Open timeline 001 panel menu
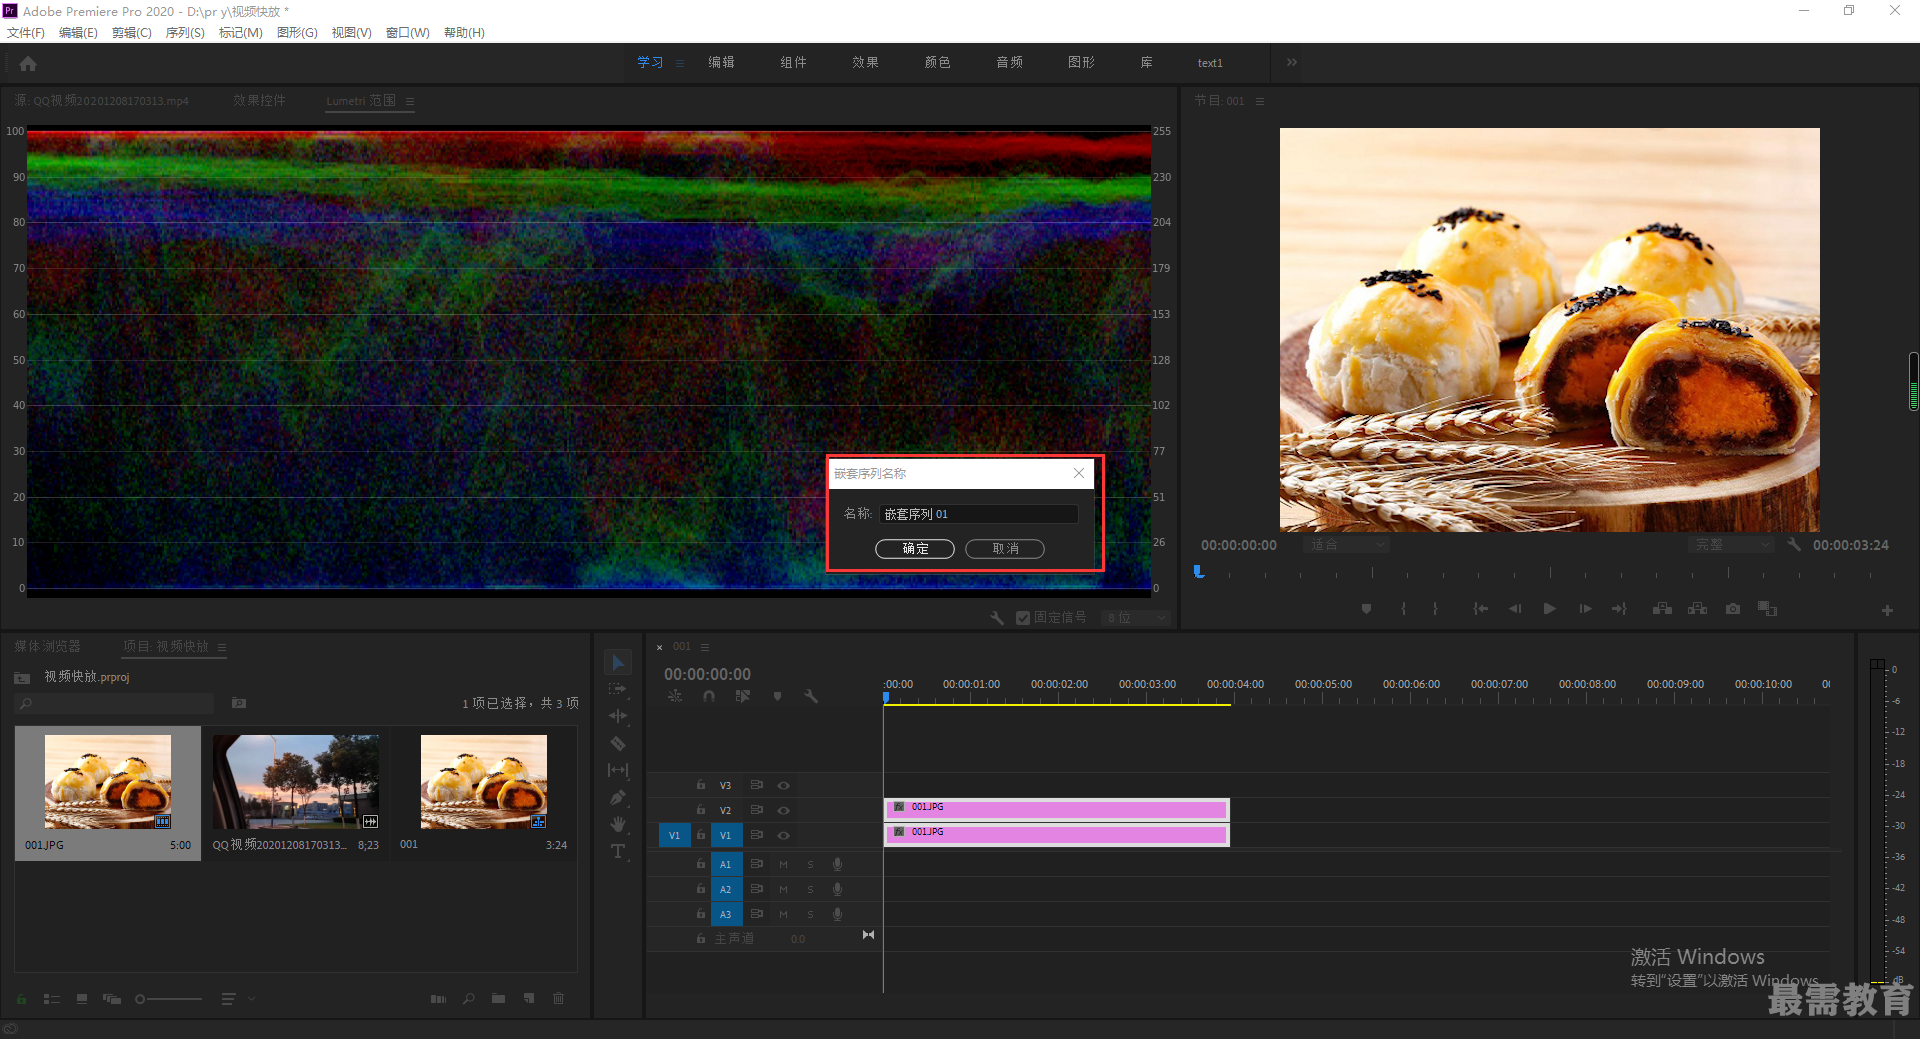This screenshot has width=1920, height=1039. (705, 647)
